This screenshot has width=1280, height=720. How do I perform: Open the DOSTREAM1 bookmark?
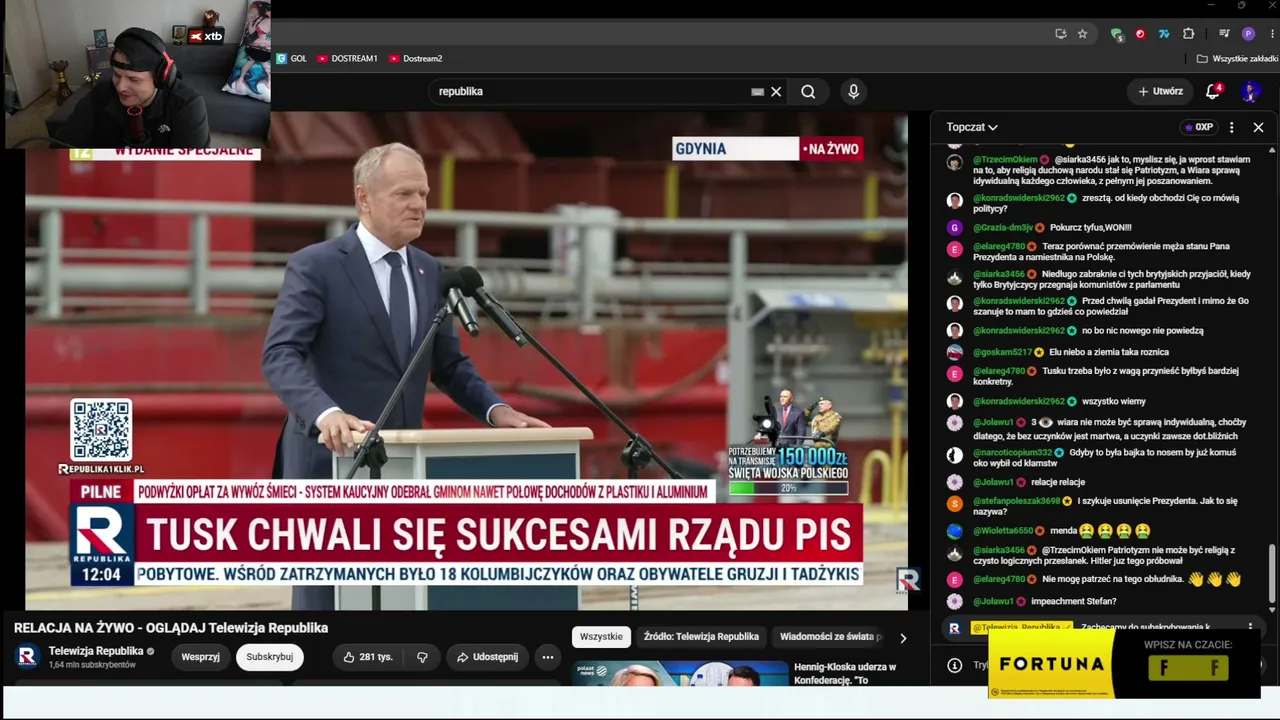coord(347,59)
